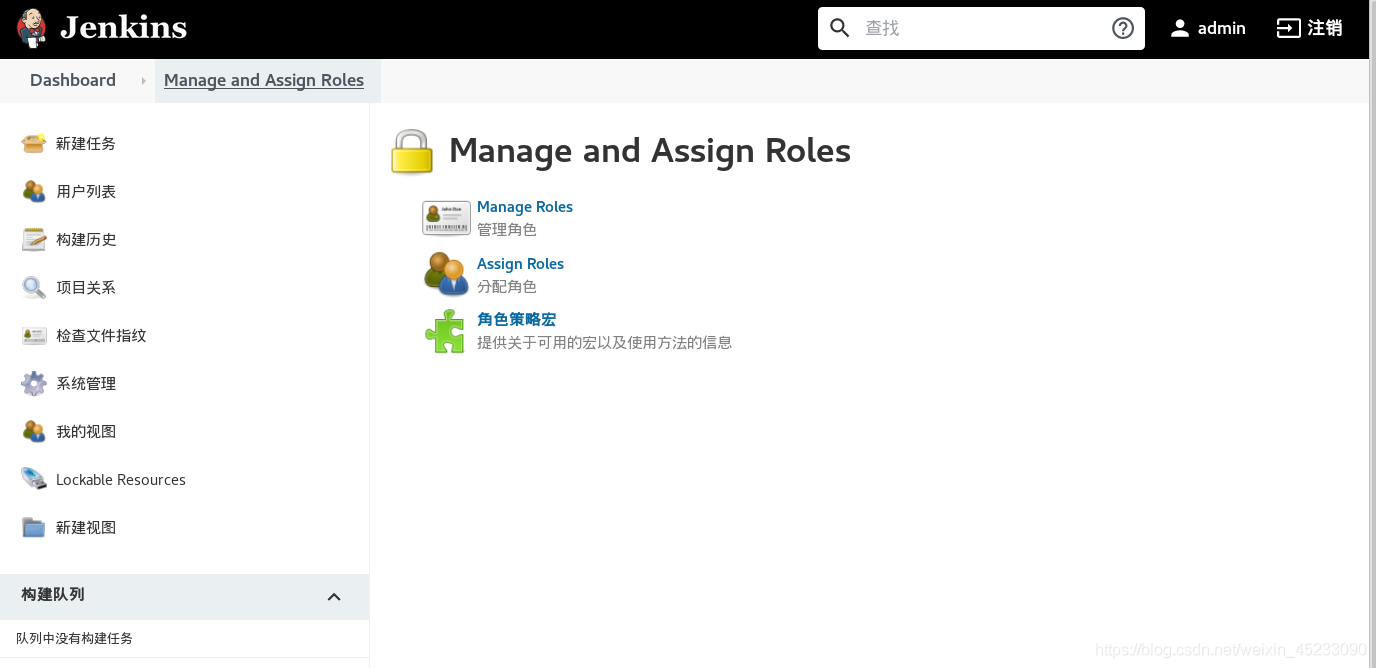The height and width of the screenshot is (668, 1376).
Task: Open 用户列表 sidebar link
Action: click(x=86, y=191)
